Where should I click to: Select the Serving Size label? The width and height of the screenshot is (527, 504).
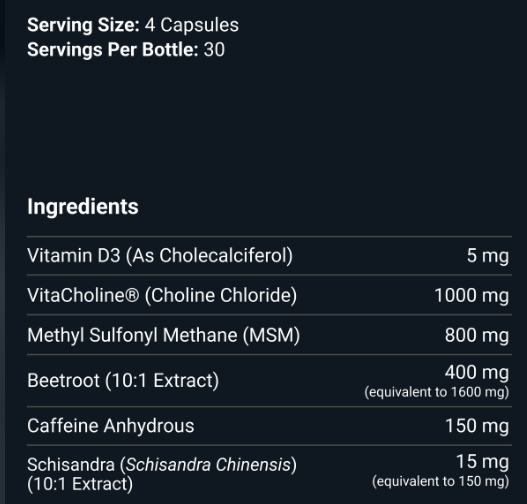click(83, 25)
